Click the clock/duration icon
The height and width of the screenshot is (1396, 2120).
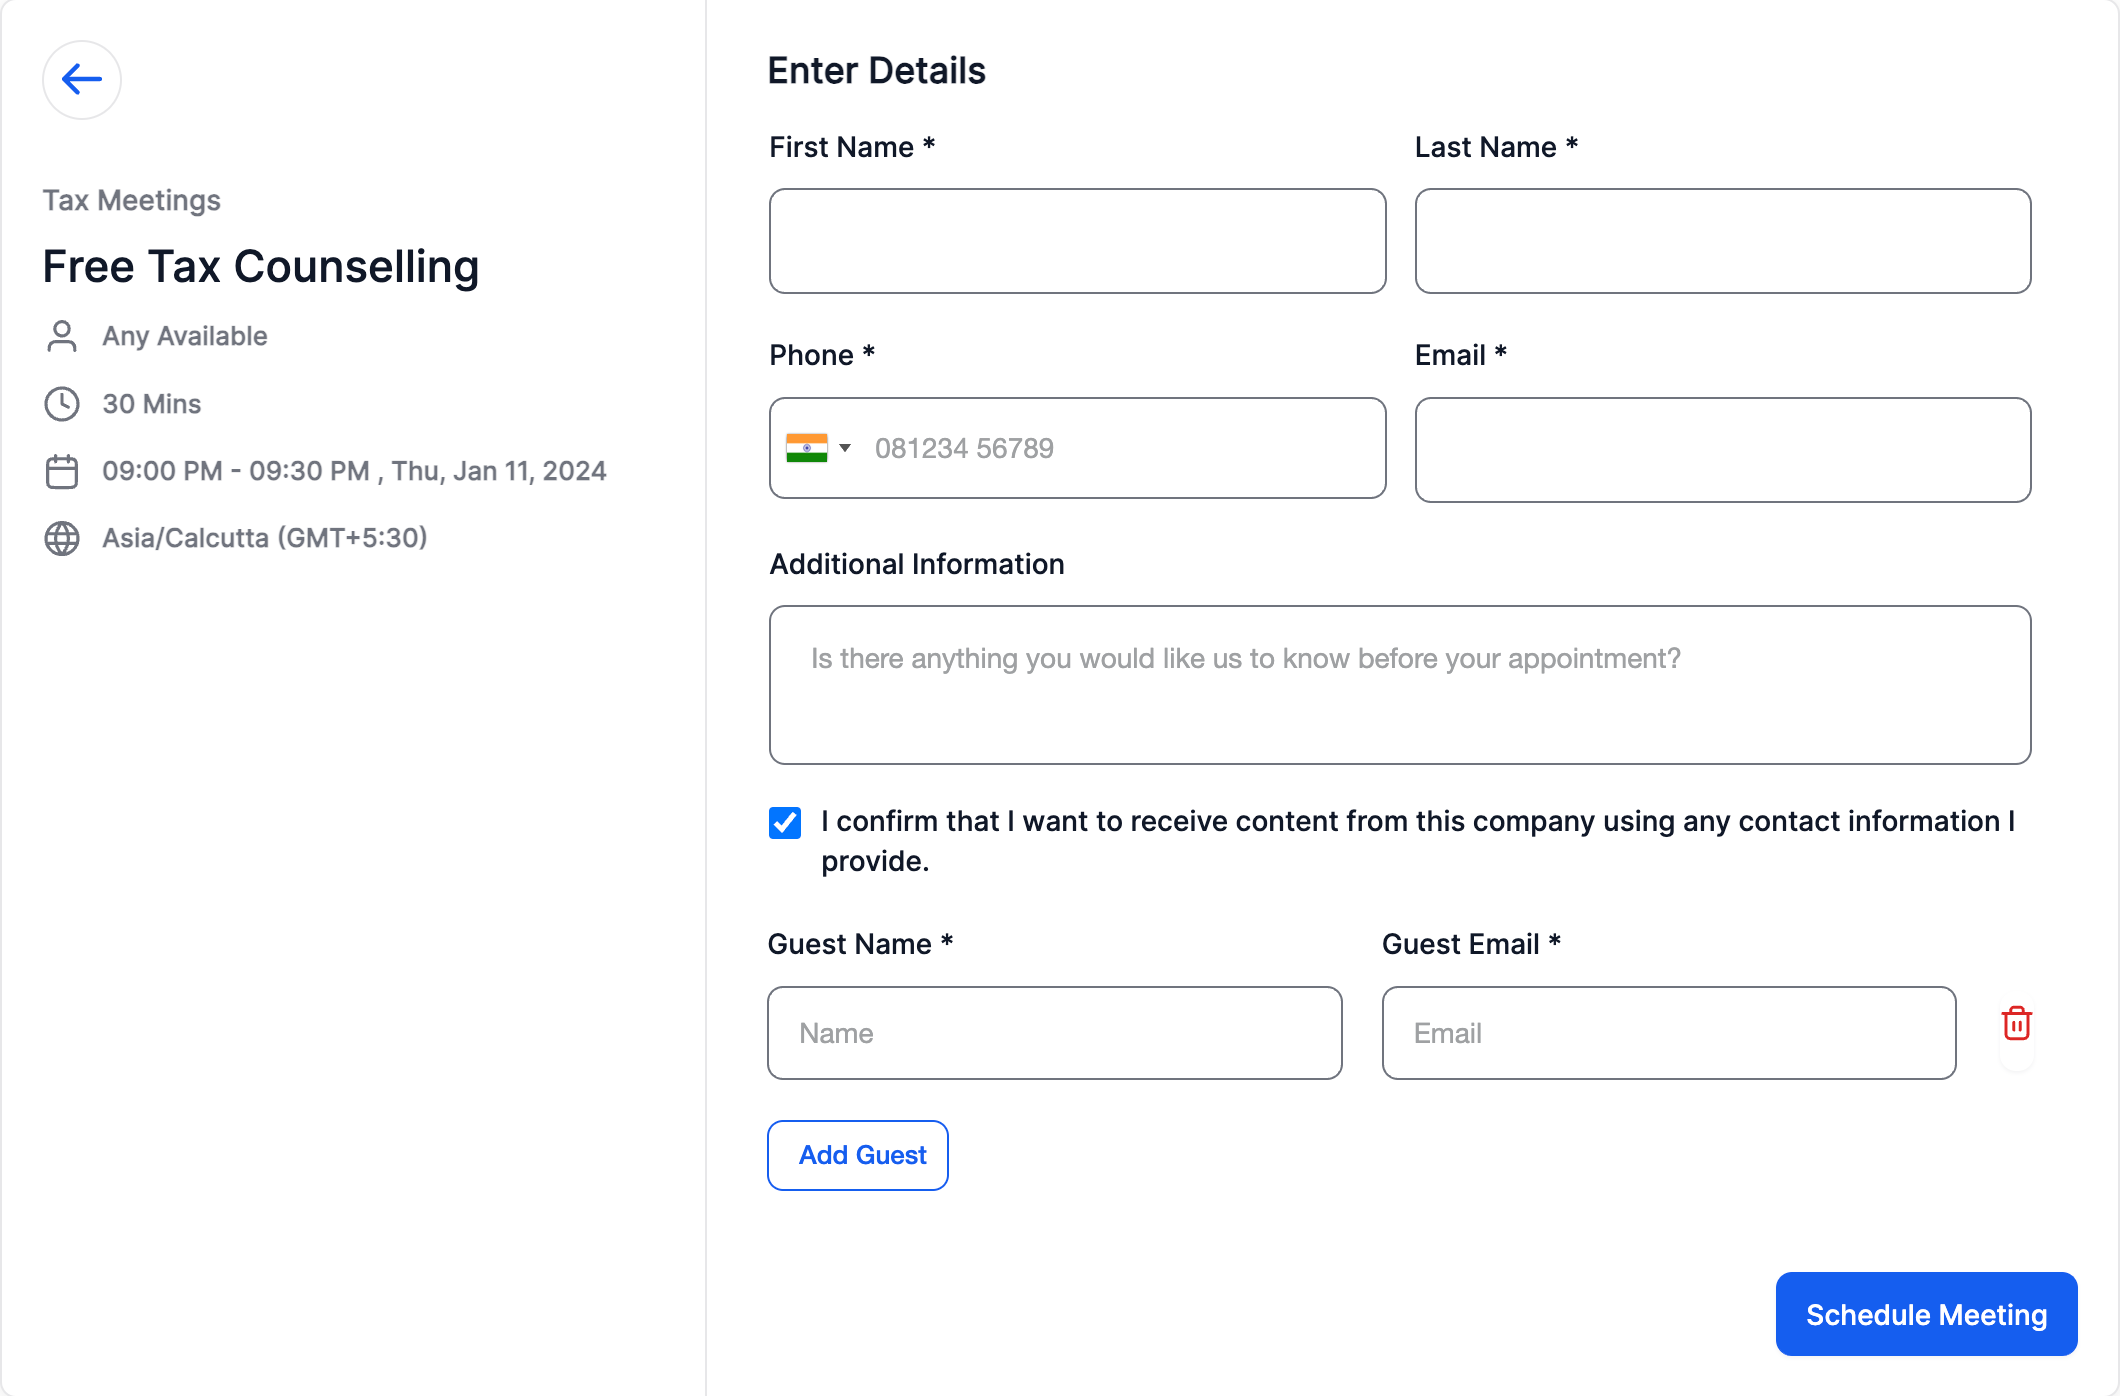pyautogui.click(x=62, y=404)
